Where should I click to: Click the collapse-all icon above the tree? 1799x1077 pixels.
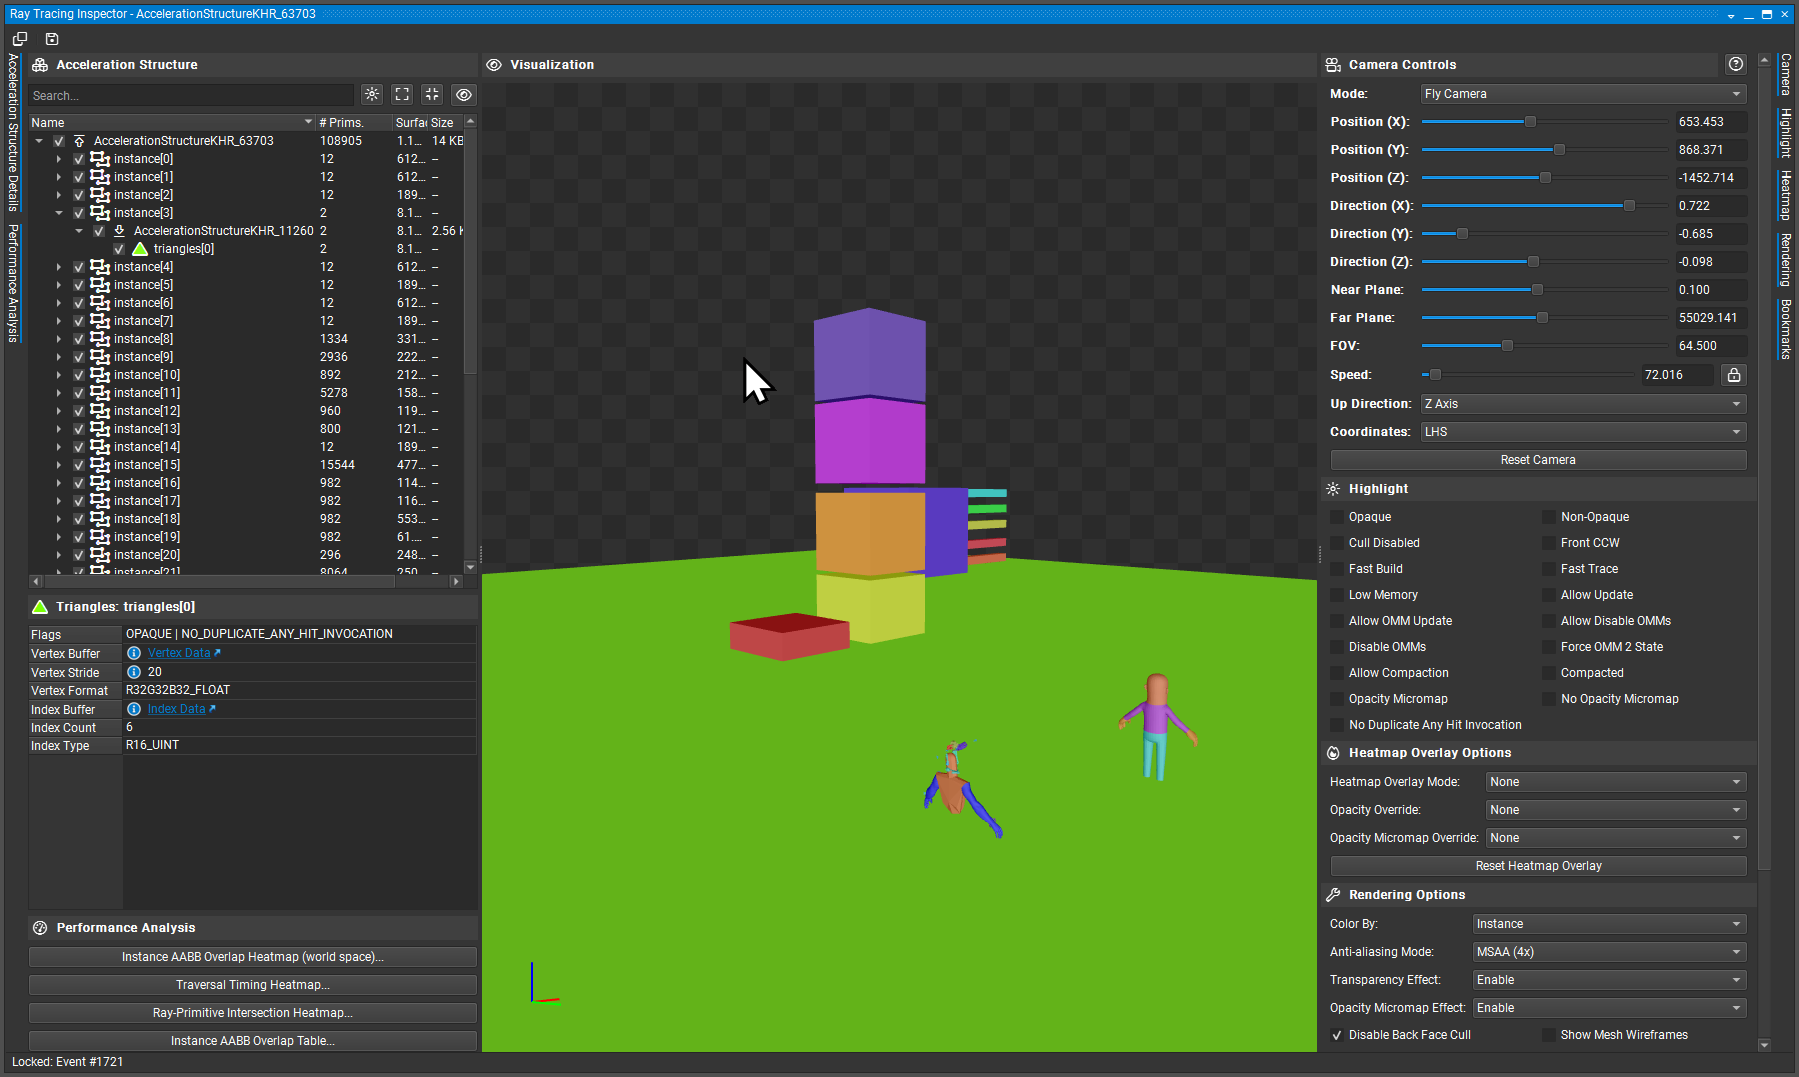click(x=432, y=94)
